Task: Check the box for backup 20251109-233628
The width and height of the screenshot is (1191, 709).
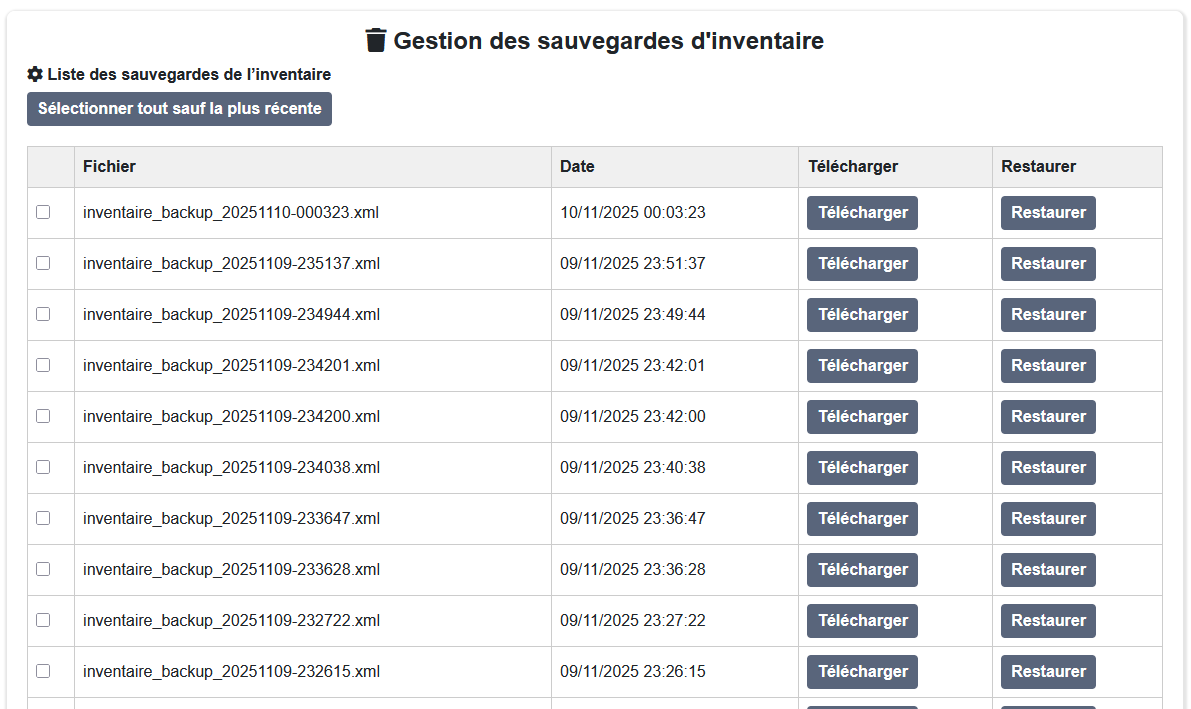Action: click(x=43, y=569)
